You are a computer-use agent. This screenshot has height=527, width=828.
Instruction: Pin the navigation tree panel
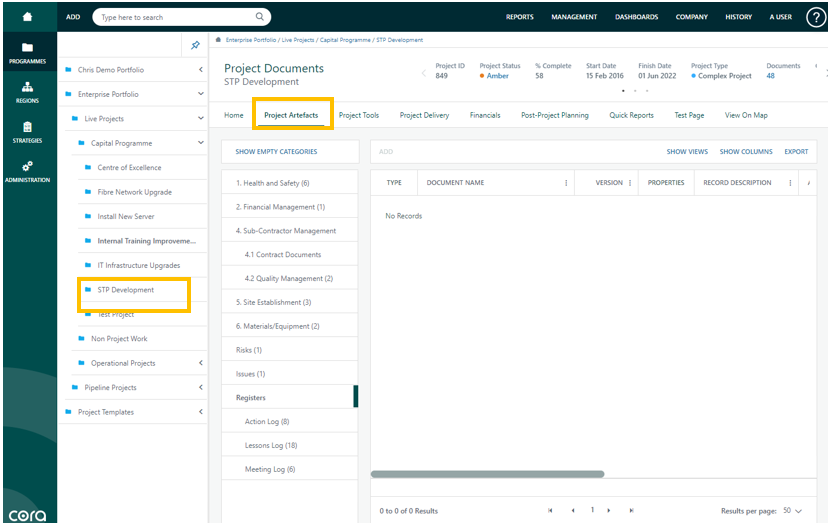pyautogui.click(x=195, y=45)
